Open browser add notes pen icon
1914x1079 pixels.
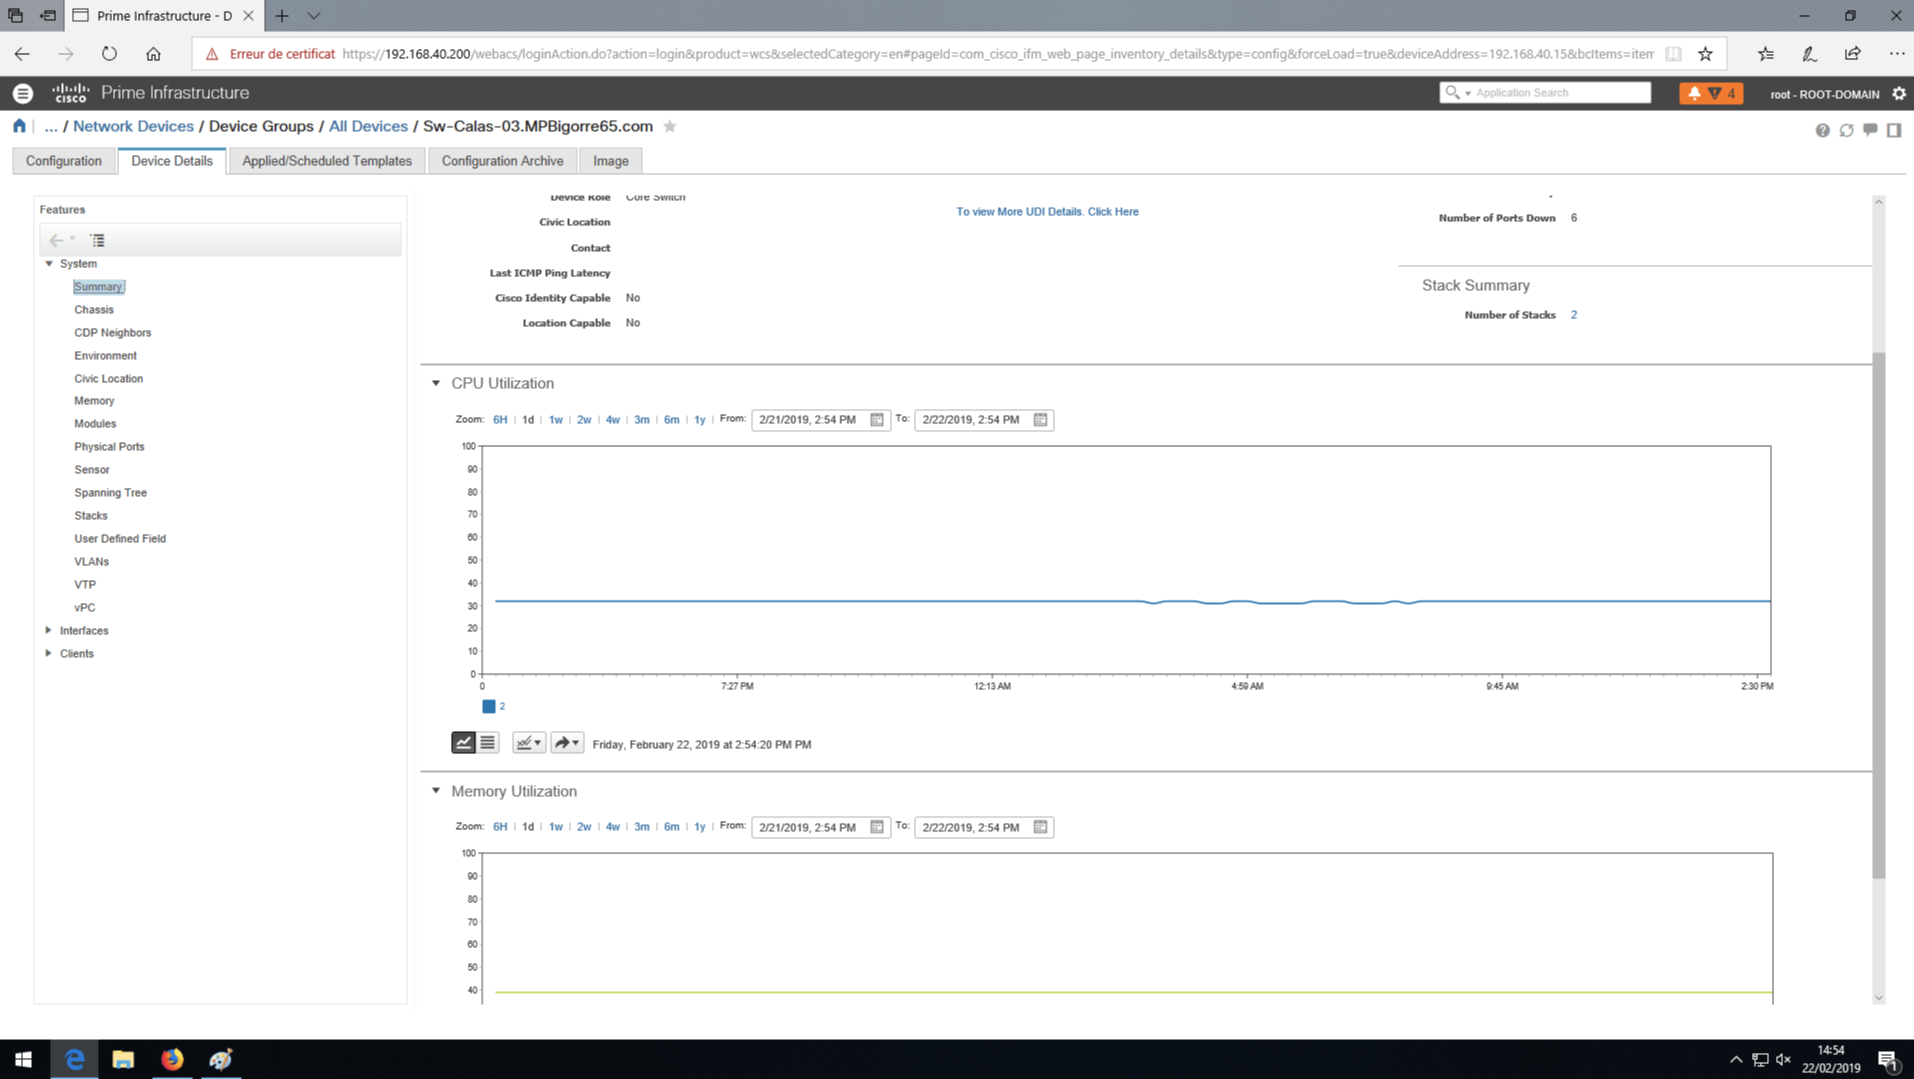coord(1809,54)
